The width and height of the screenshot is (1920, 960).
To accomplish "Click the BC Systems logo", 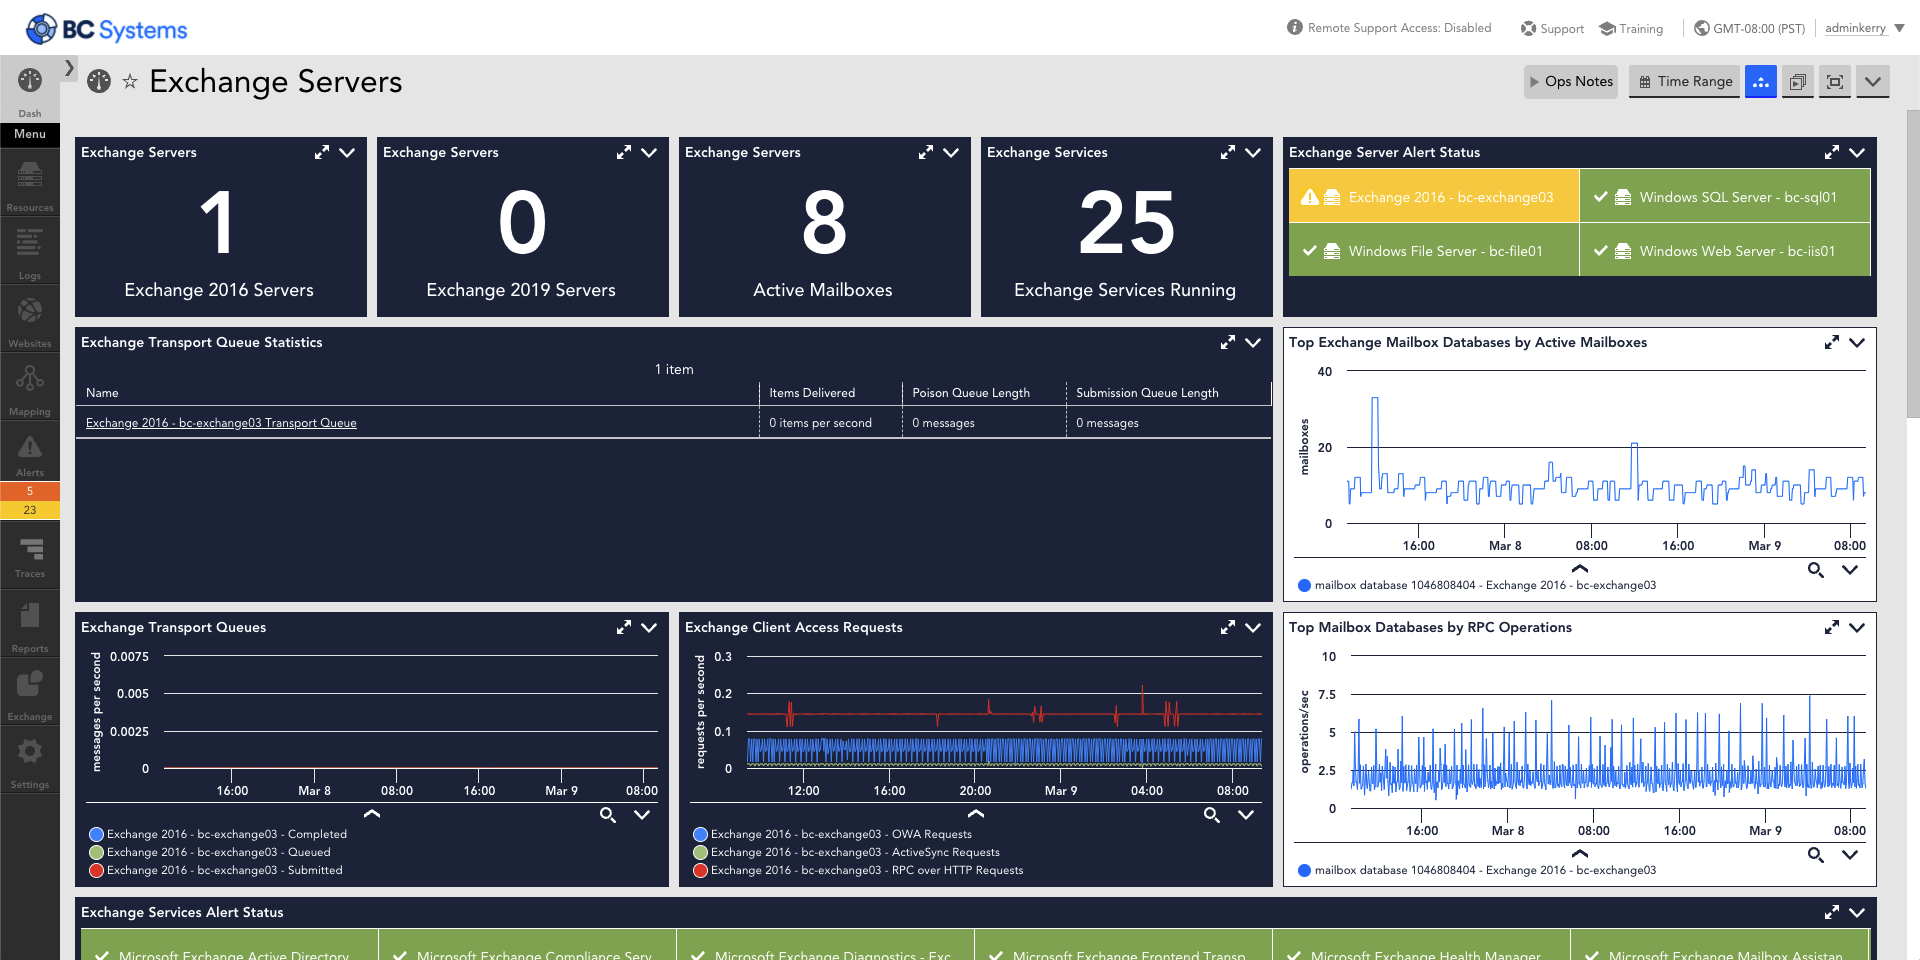I will click(x=106, y=29).
